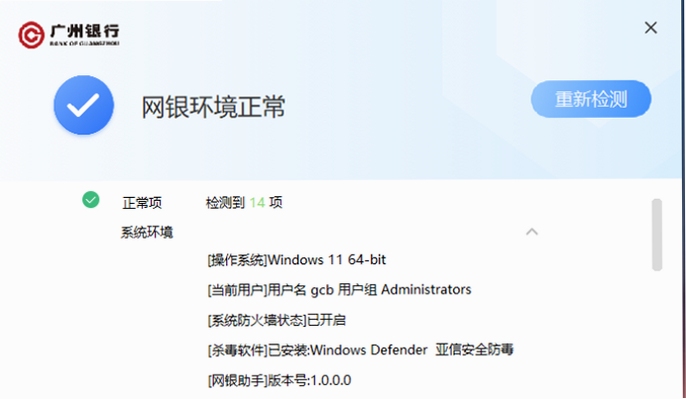The height and width of the screenshot is (399, 686).
Task: Select the 网银环境正常 status heading
Action: pyautogui.click(x=213, y=107)
